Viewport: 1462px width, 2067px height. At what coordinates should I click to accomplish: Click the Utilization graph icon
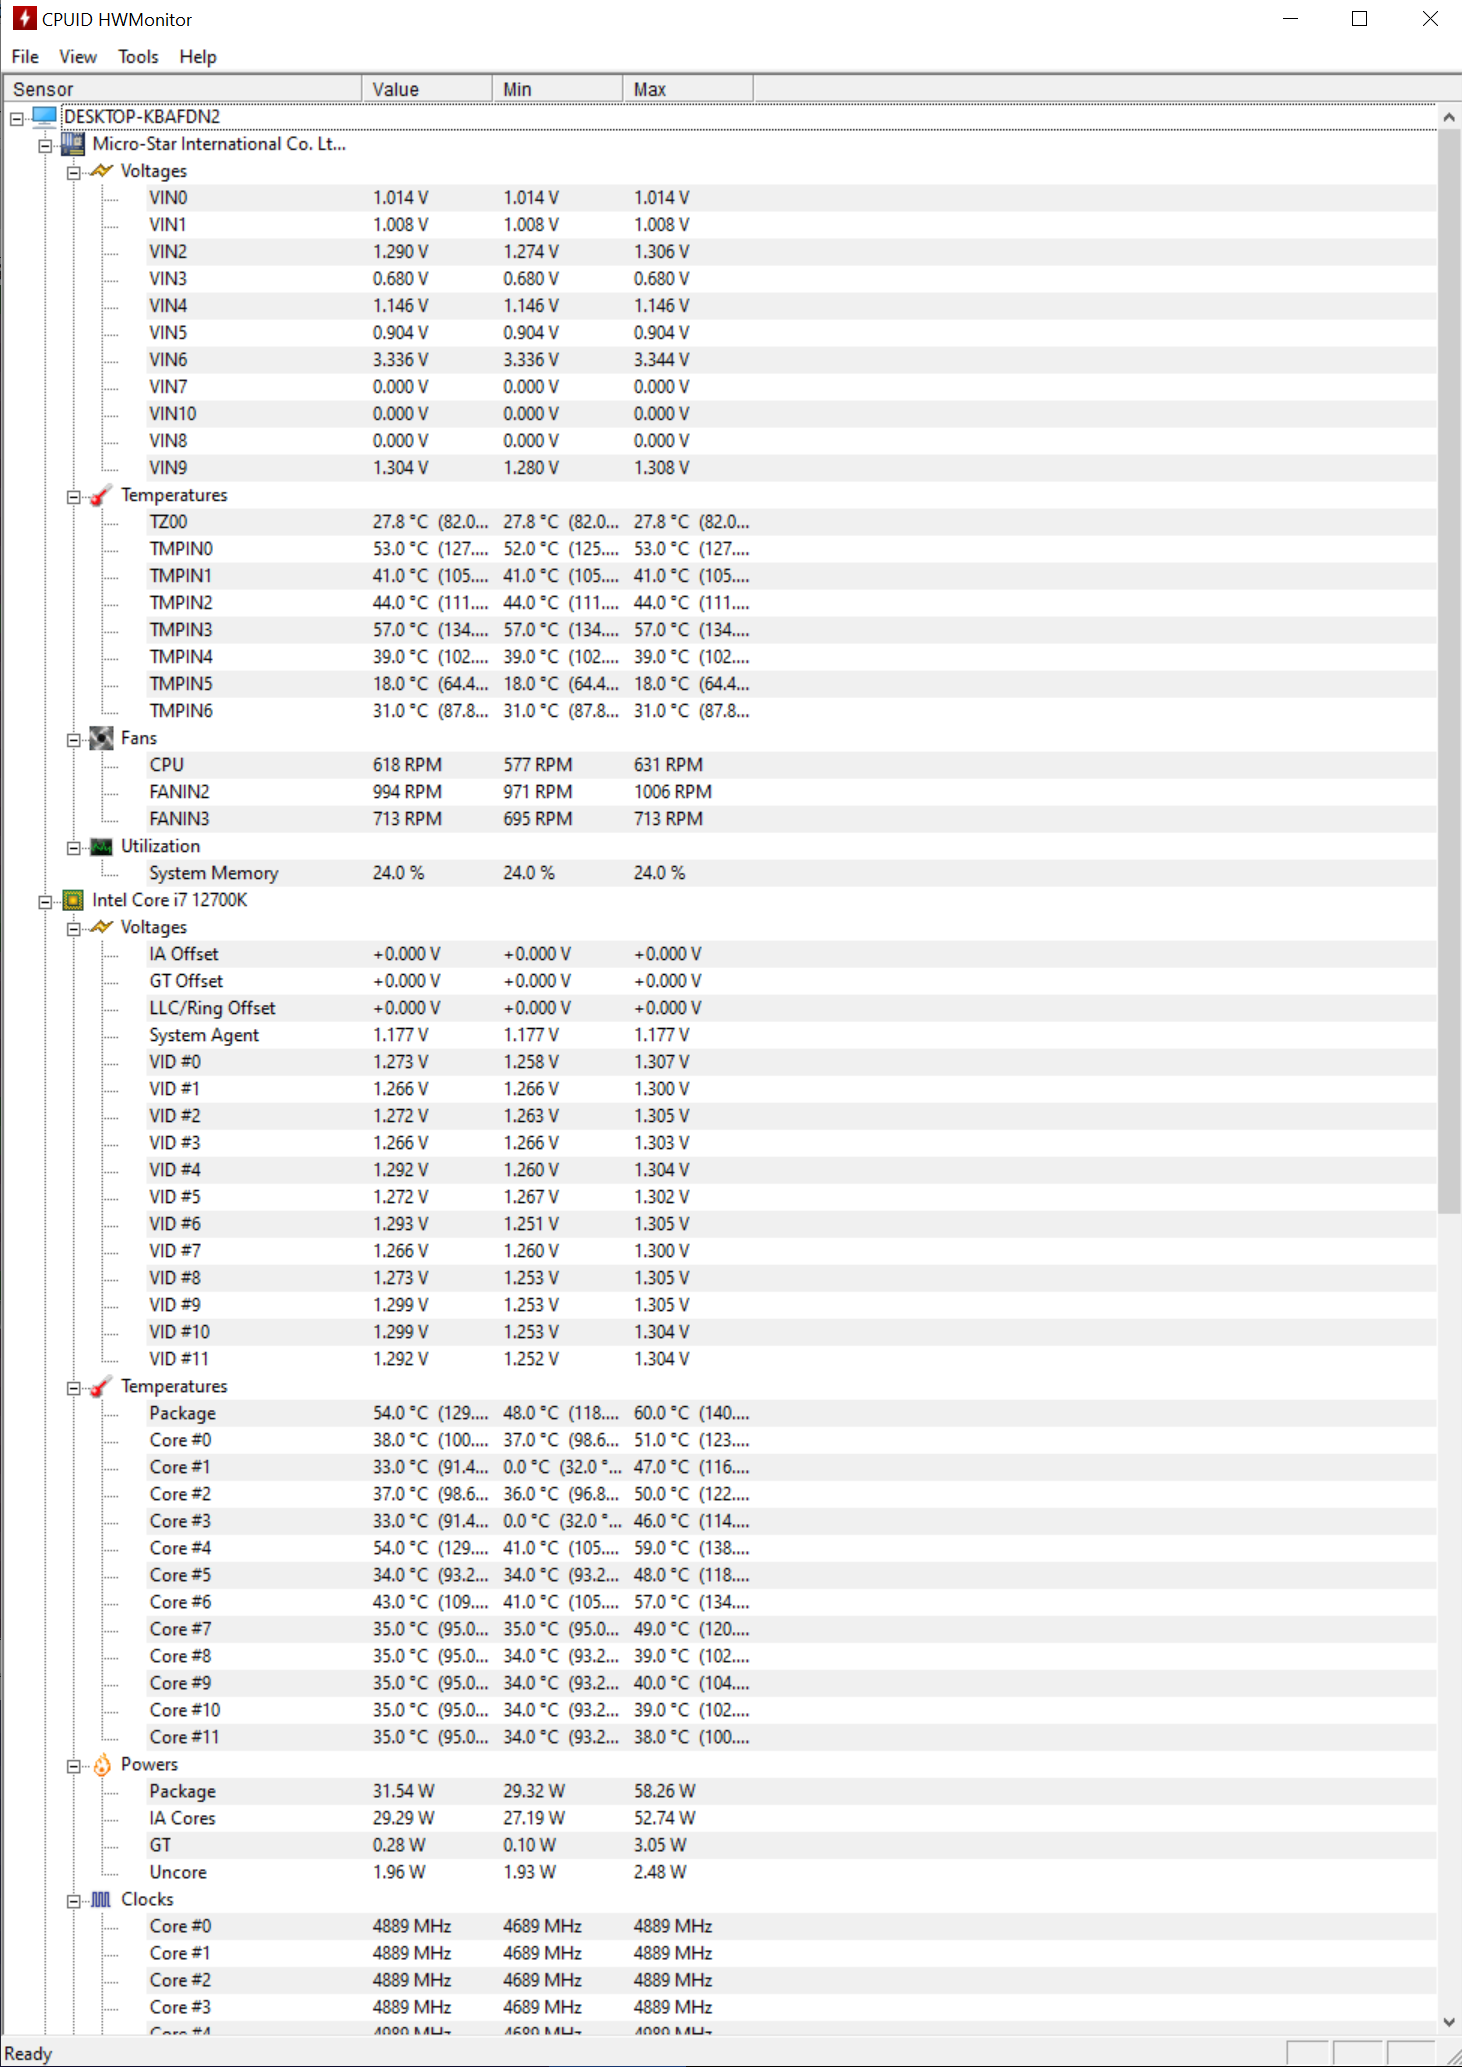[101, 846]
